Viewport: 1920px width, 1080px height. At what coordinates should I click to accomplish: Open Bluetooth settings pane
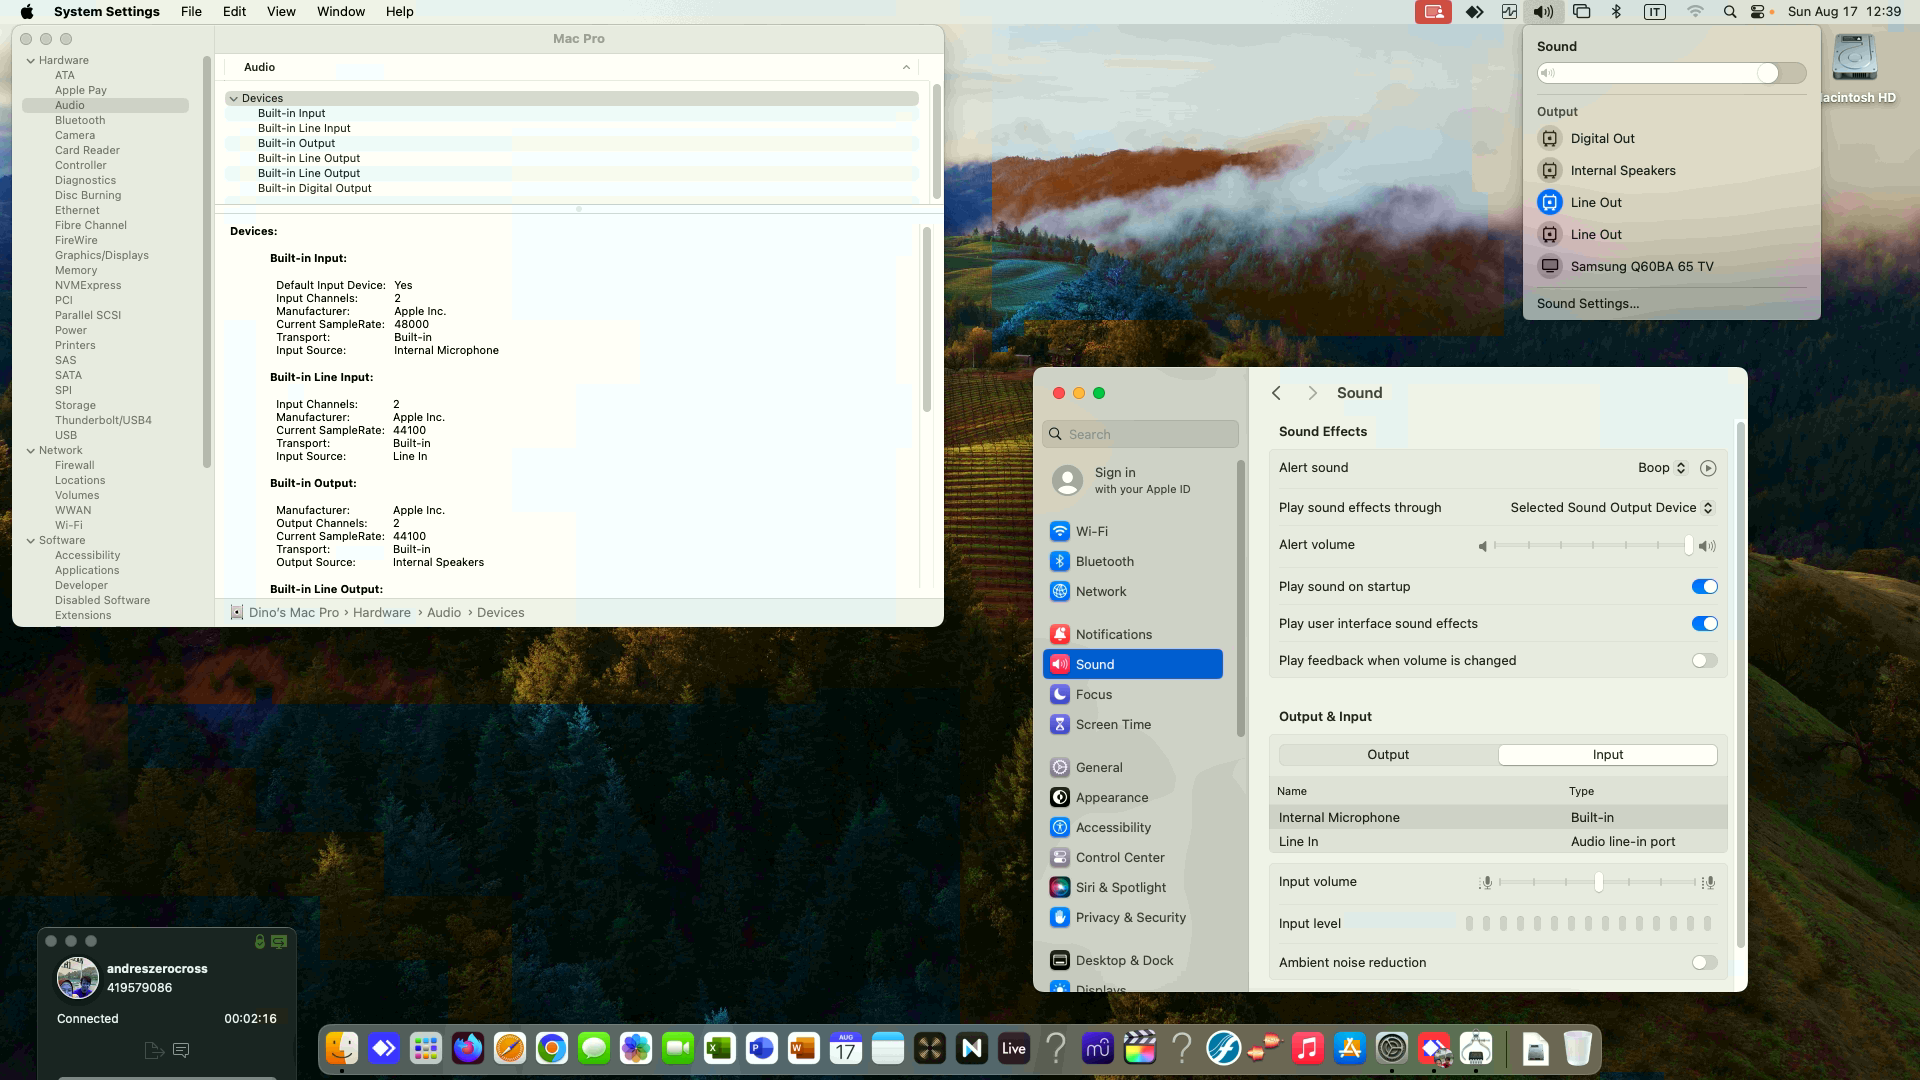coord(1133,562)
